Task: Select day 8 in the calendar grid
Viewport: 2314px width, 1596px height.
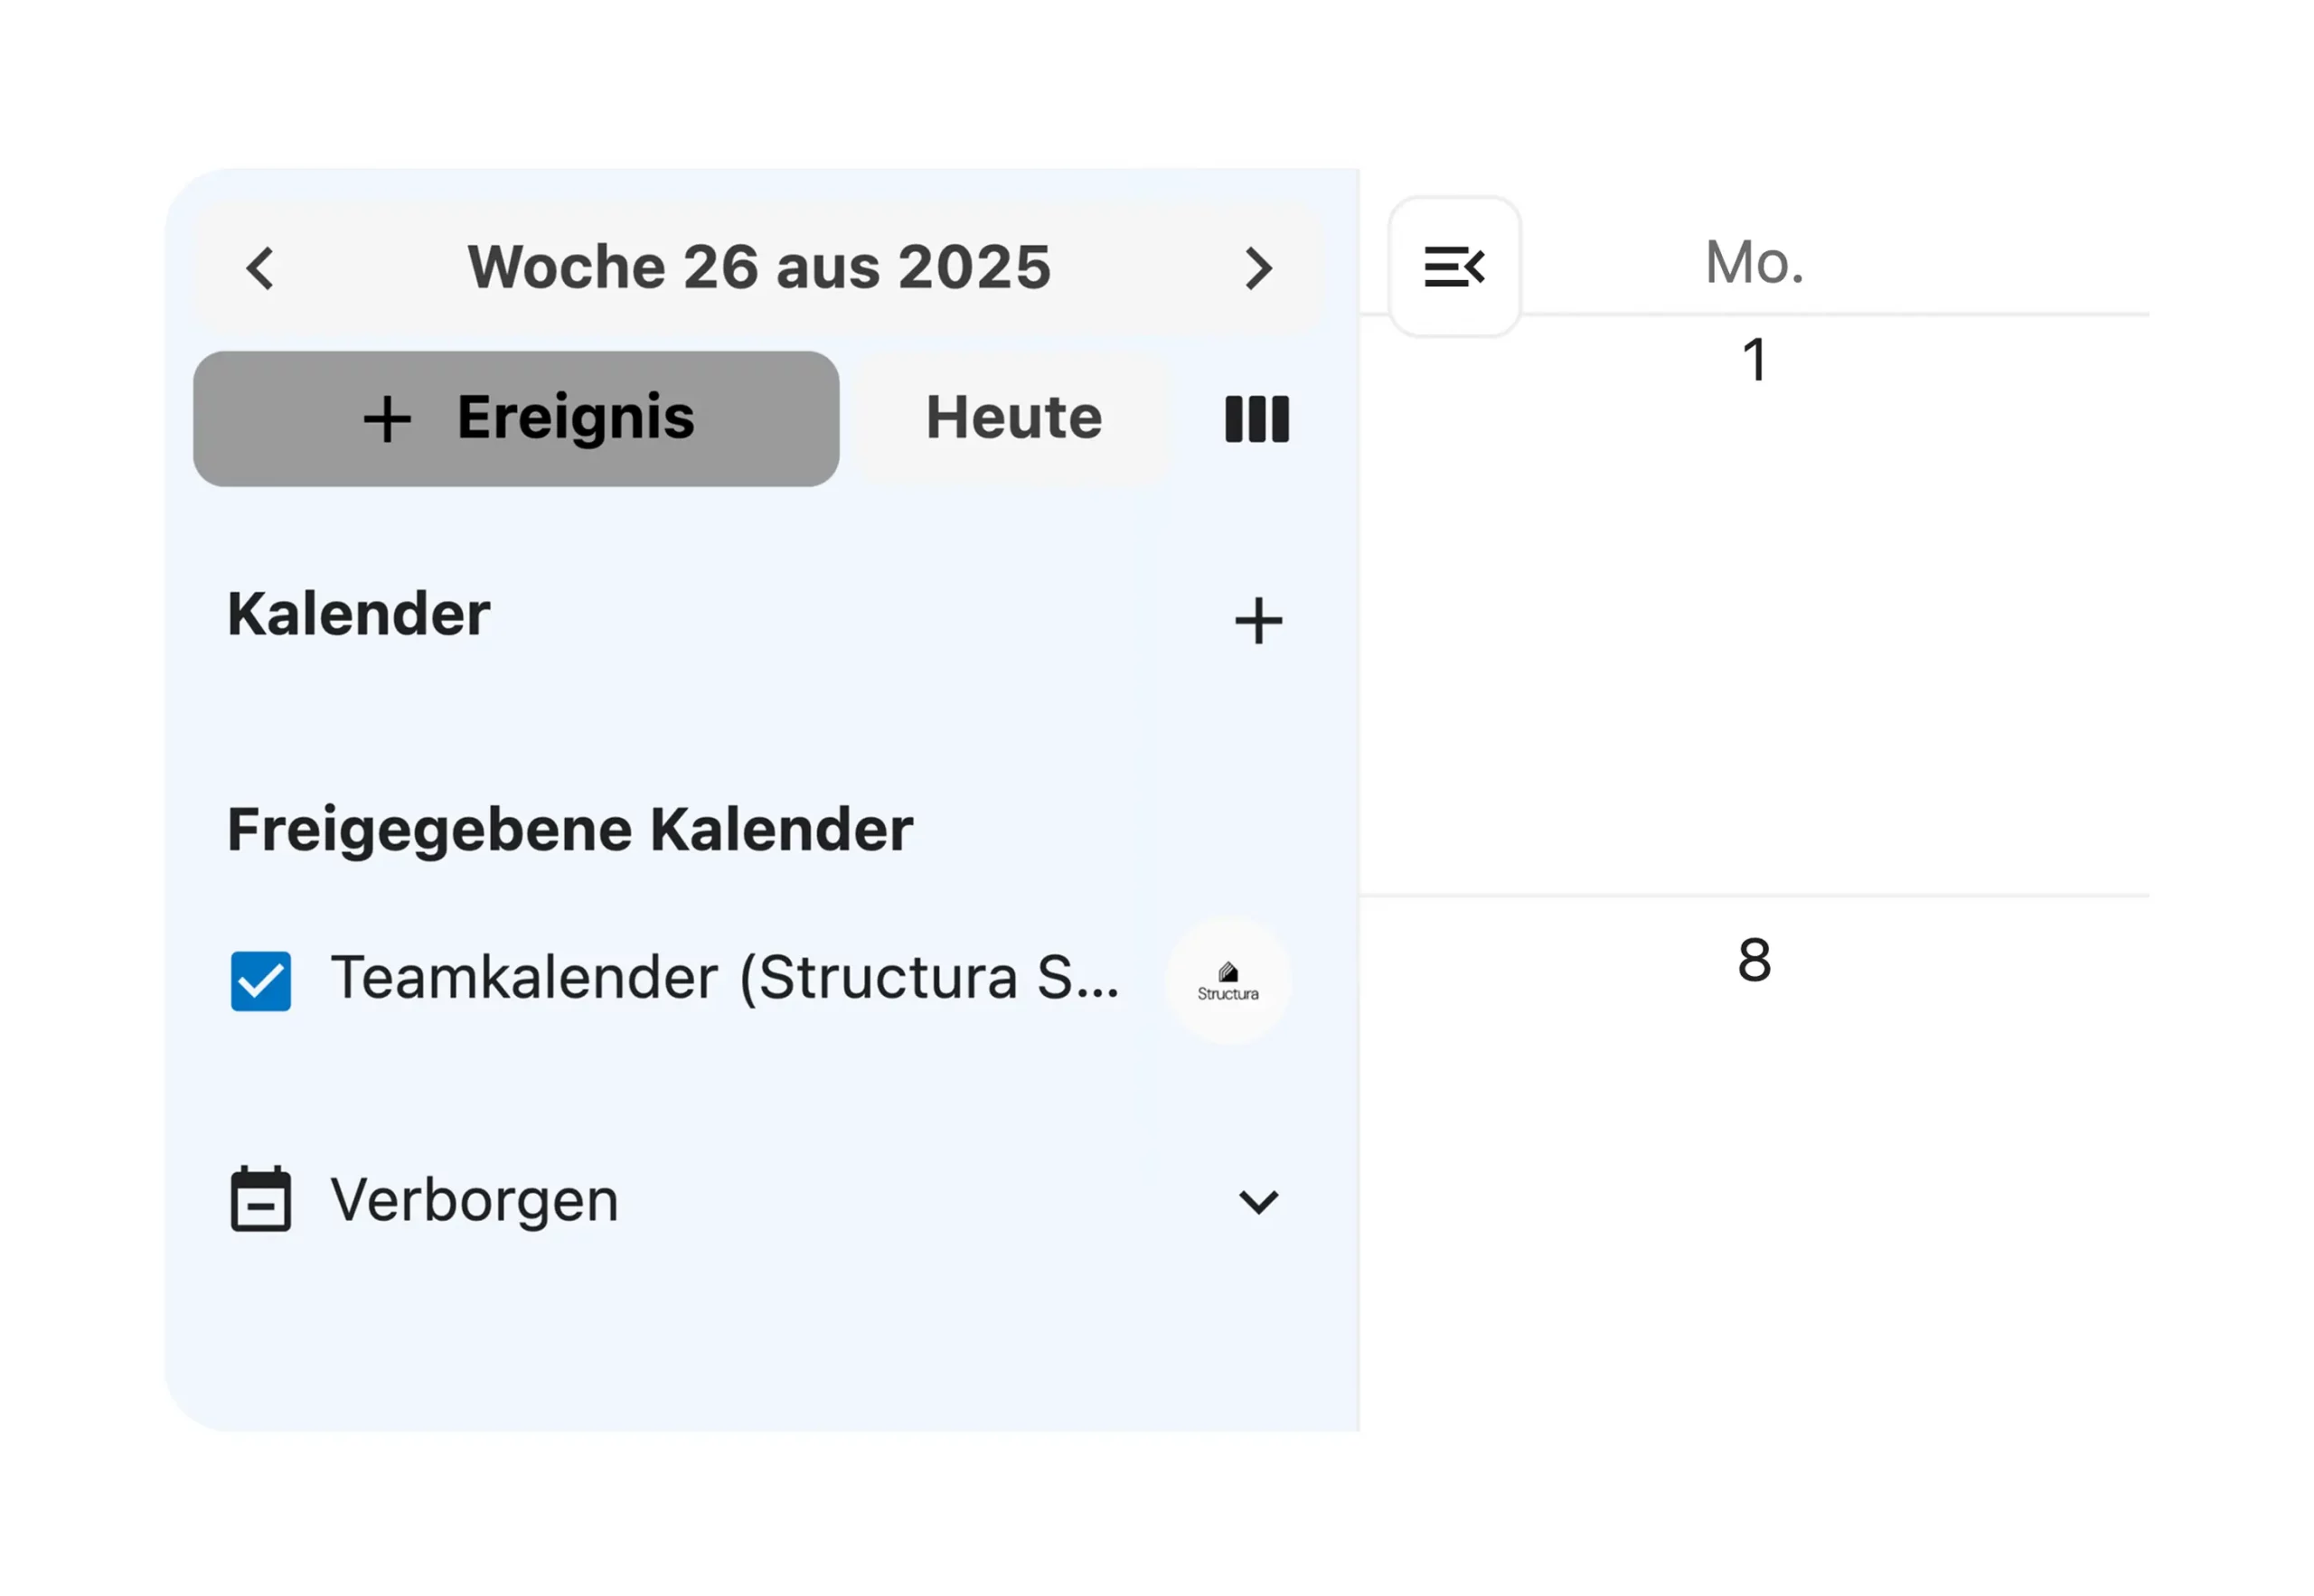Action: [1755, 962]
